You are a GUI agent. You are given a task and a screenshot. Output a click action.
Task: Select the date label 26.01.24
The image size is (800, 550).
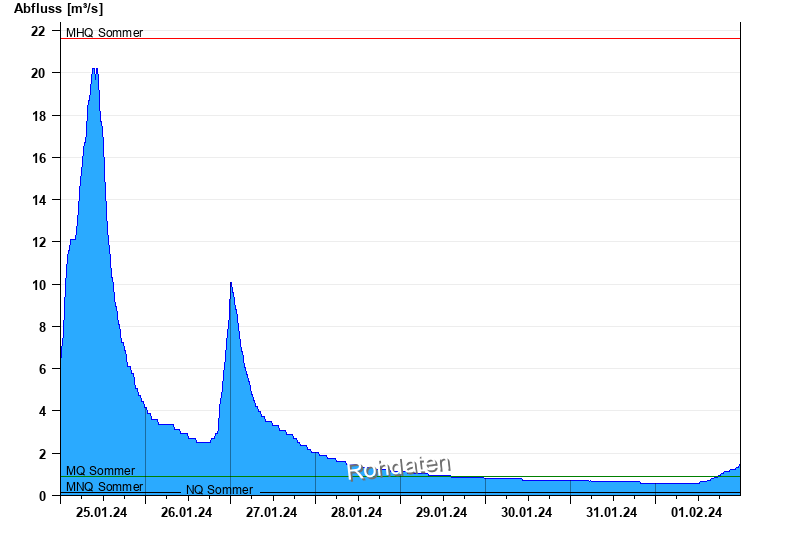pos(186,512)
